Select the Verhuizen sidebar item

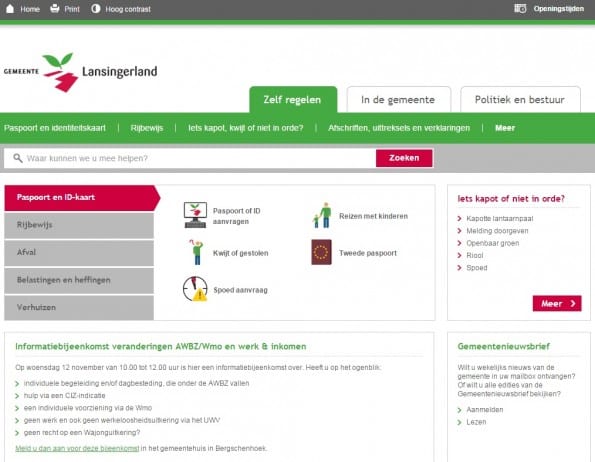[x=79, y=308]
